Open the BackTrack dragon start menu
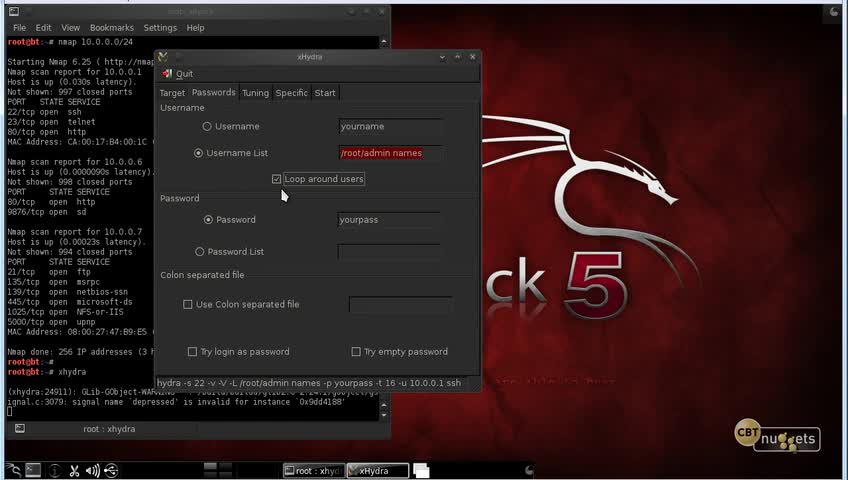The width and height of the screenshot is (848, 480). click(x=13, y=470)
